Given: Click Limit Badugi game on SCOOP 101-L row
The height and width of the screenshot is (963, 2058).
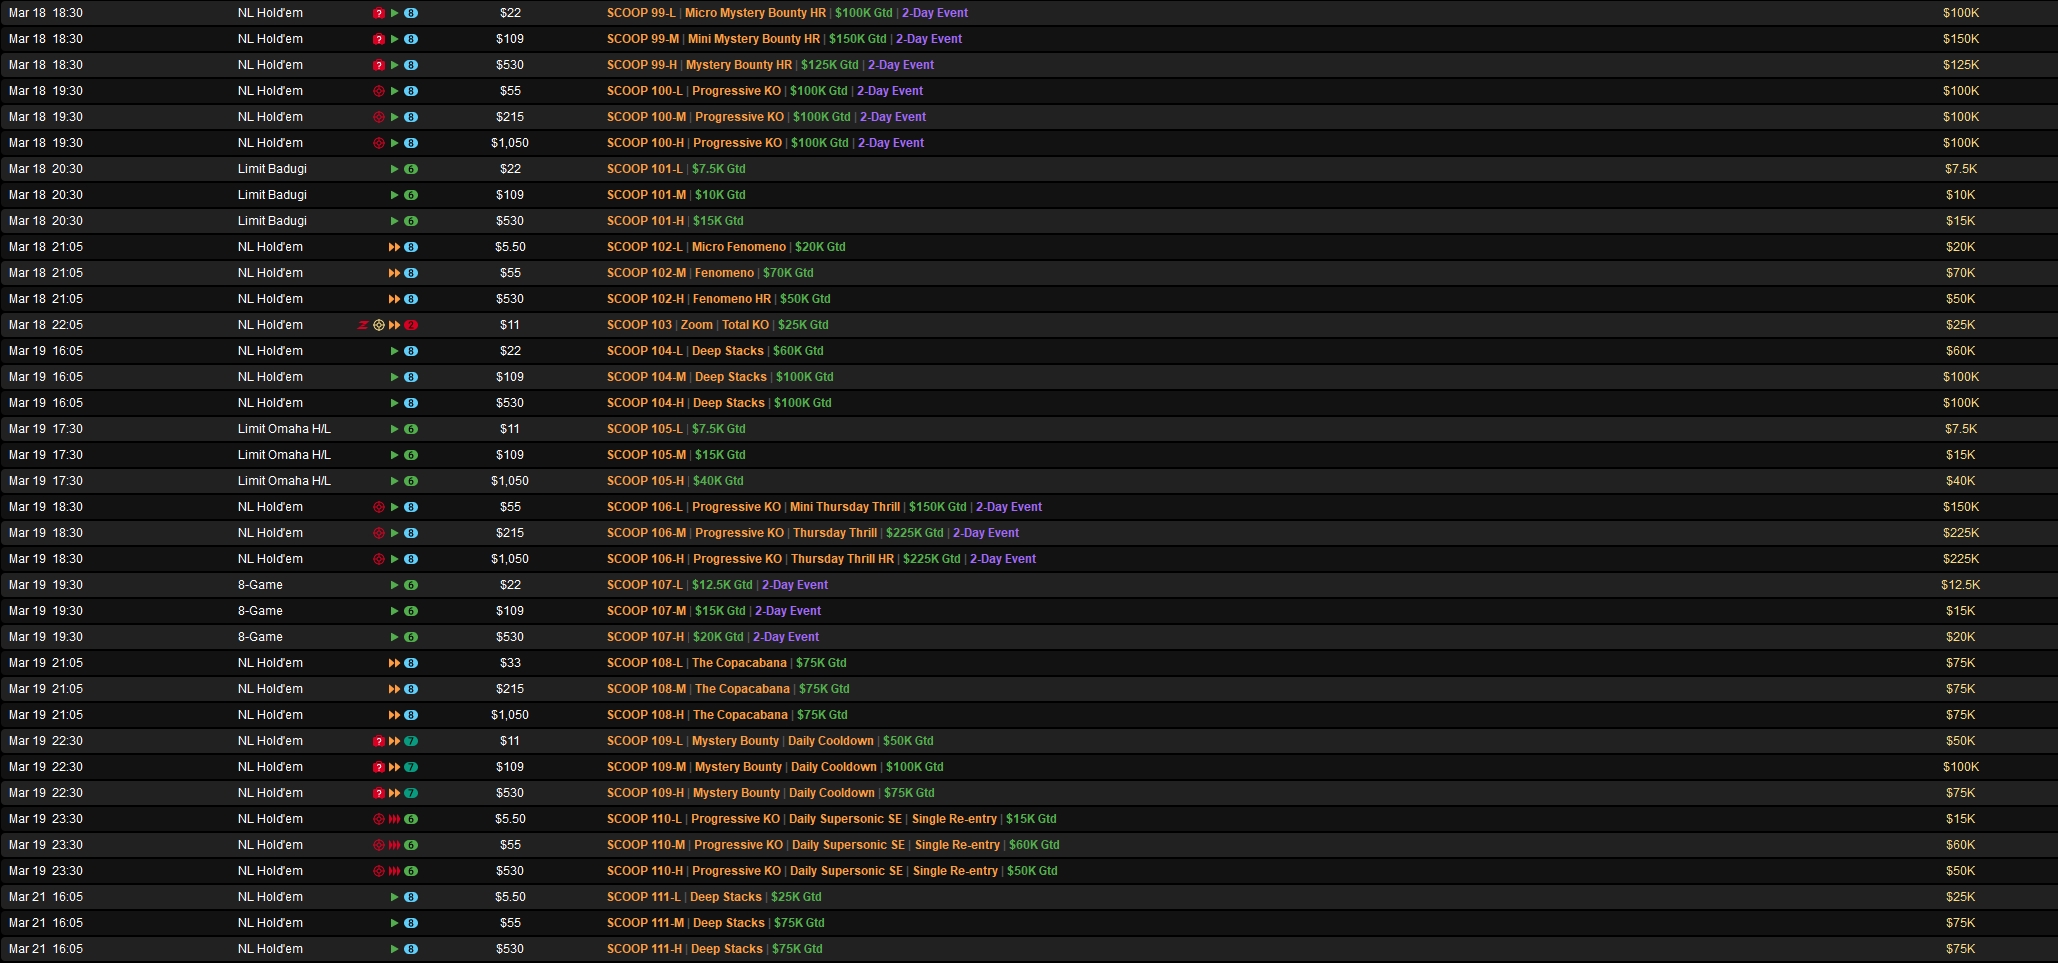Looking at the screenshot, I should click(x=272, y=169).
